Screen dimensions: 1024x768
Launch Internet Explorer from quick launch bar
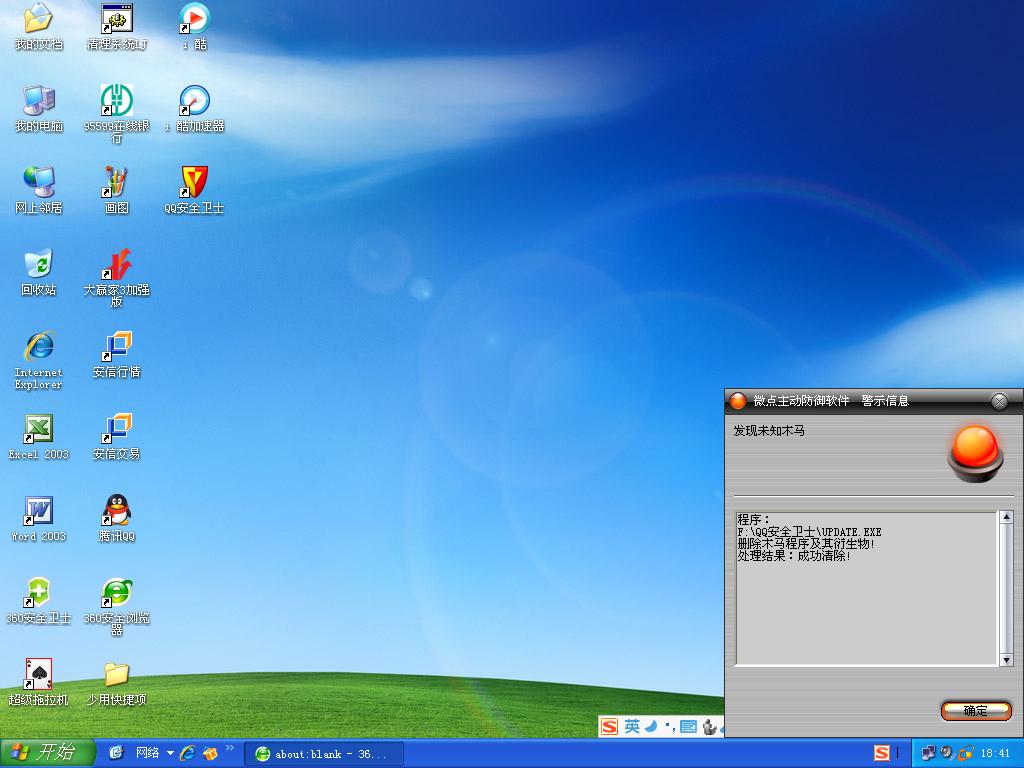click(187, 753)
